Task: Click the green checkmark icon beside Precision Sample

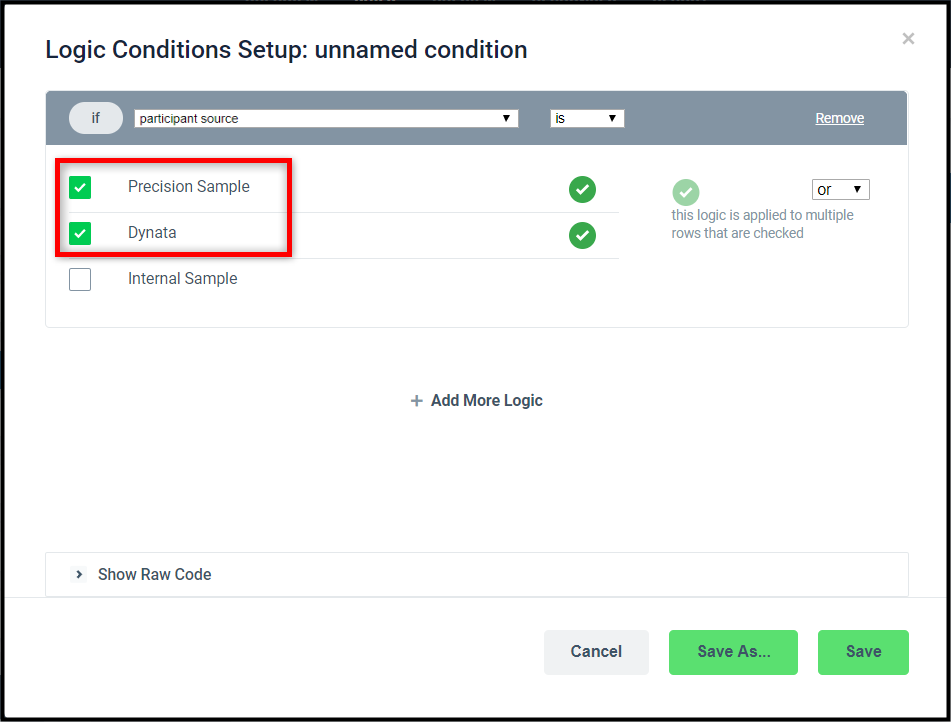Action: tap(582, 189)
